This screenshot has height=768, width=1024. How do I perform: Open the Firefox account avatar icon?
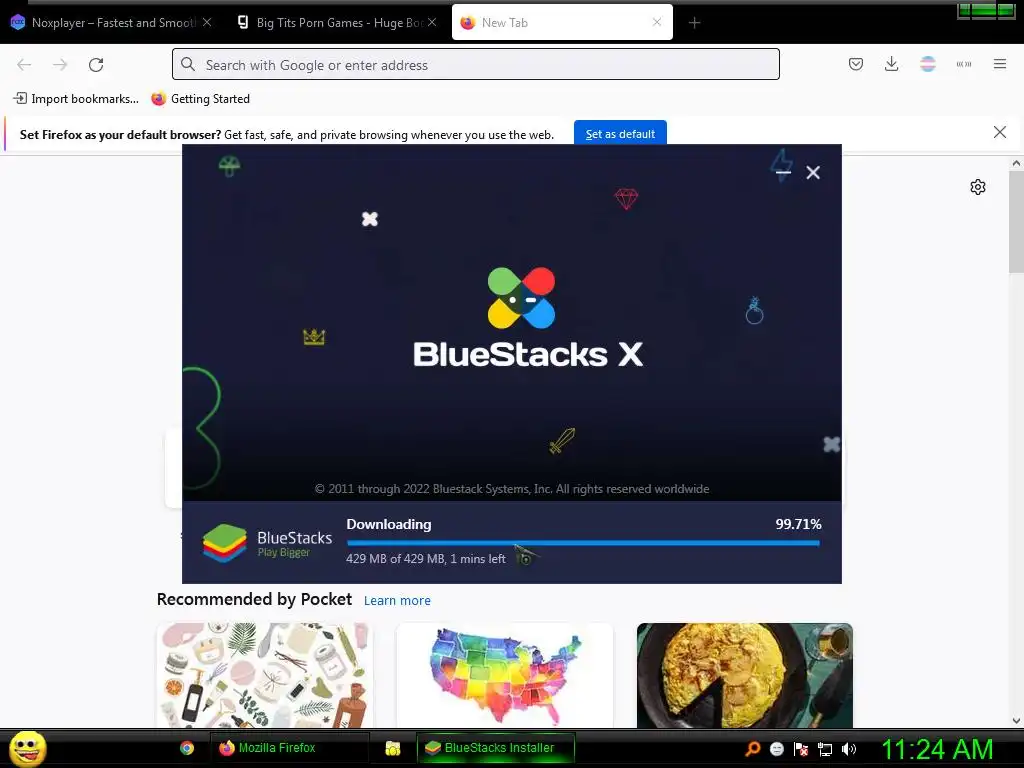[927, 64]
